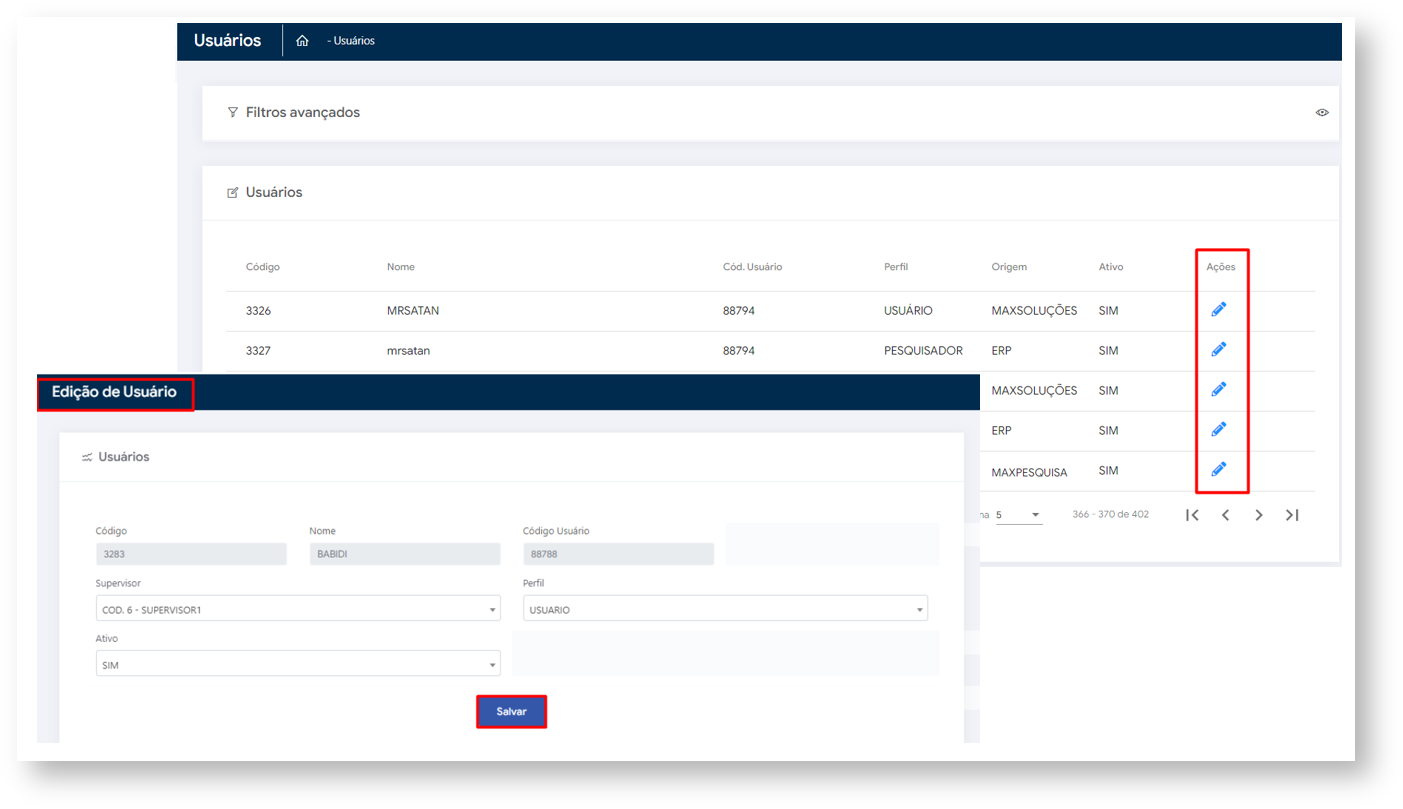Open the Ativo dropdown
The width and height of the screenshot is (1403, 809).
tap(298, 664)
